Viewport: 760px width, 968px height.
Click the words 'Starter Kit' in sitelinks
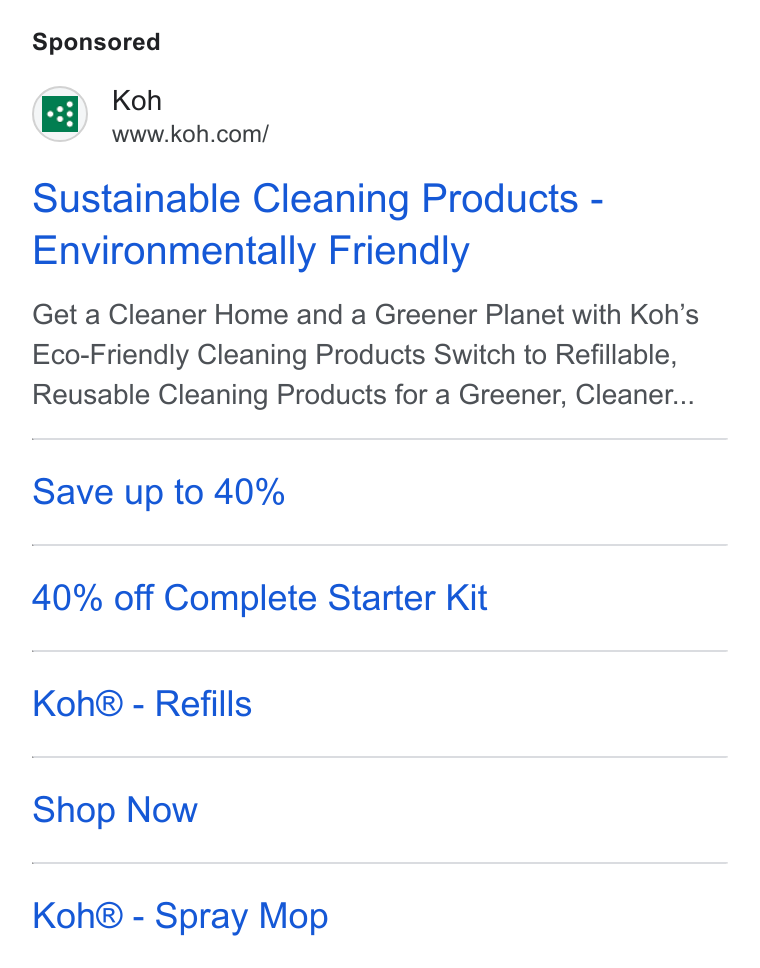click(x=407, y=598)
